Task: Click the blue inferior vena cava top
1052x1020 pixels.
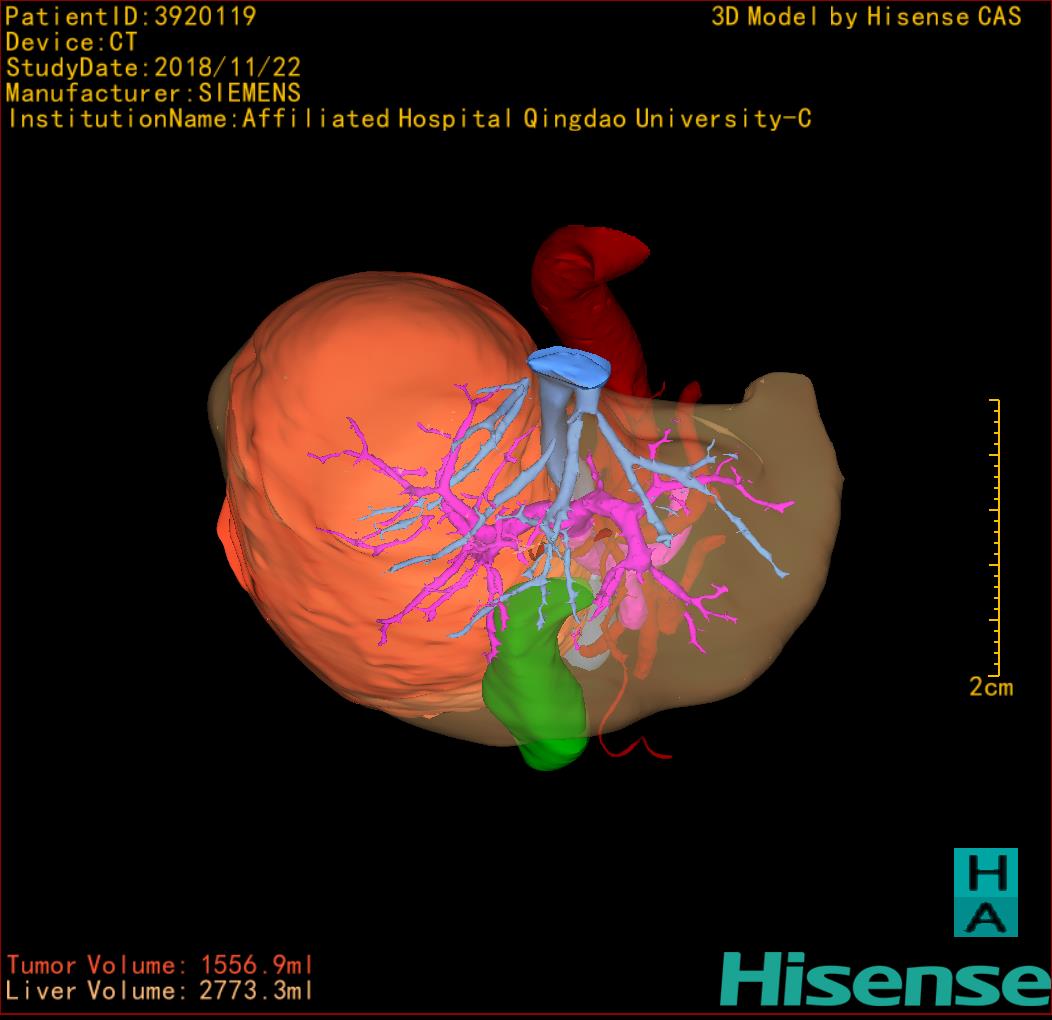Action: point(569,366)
